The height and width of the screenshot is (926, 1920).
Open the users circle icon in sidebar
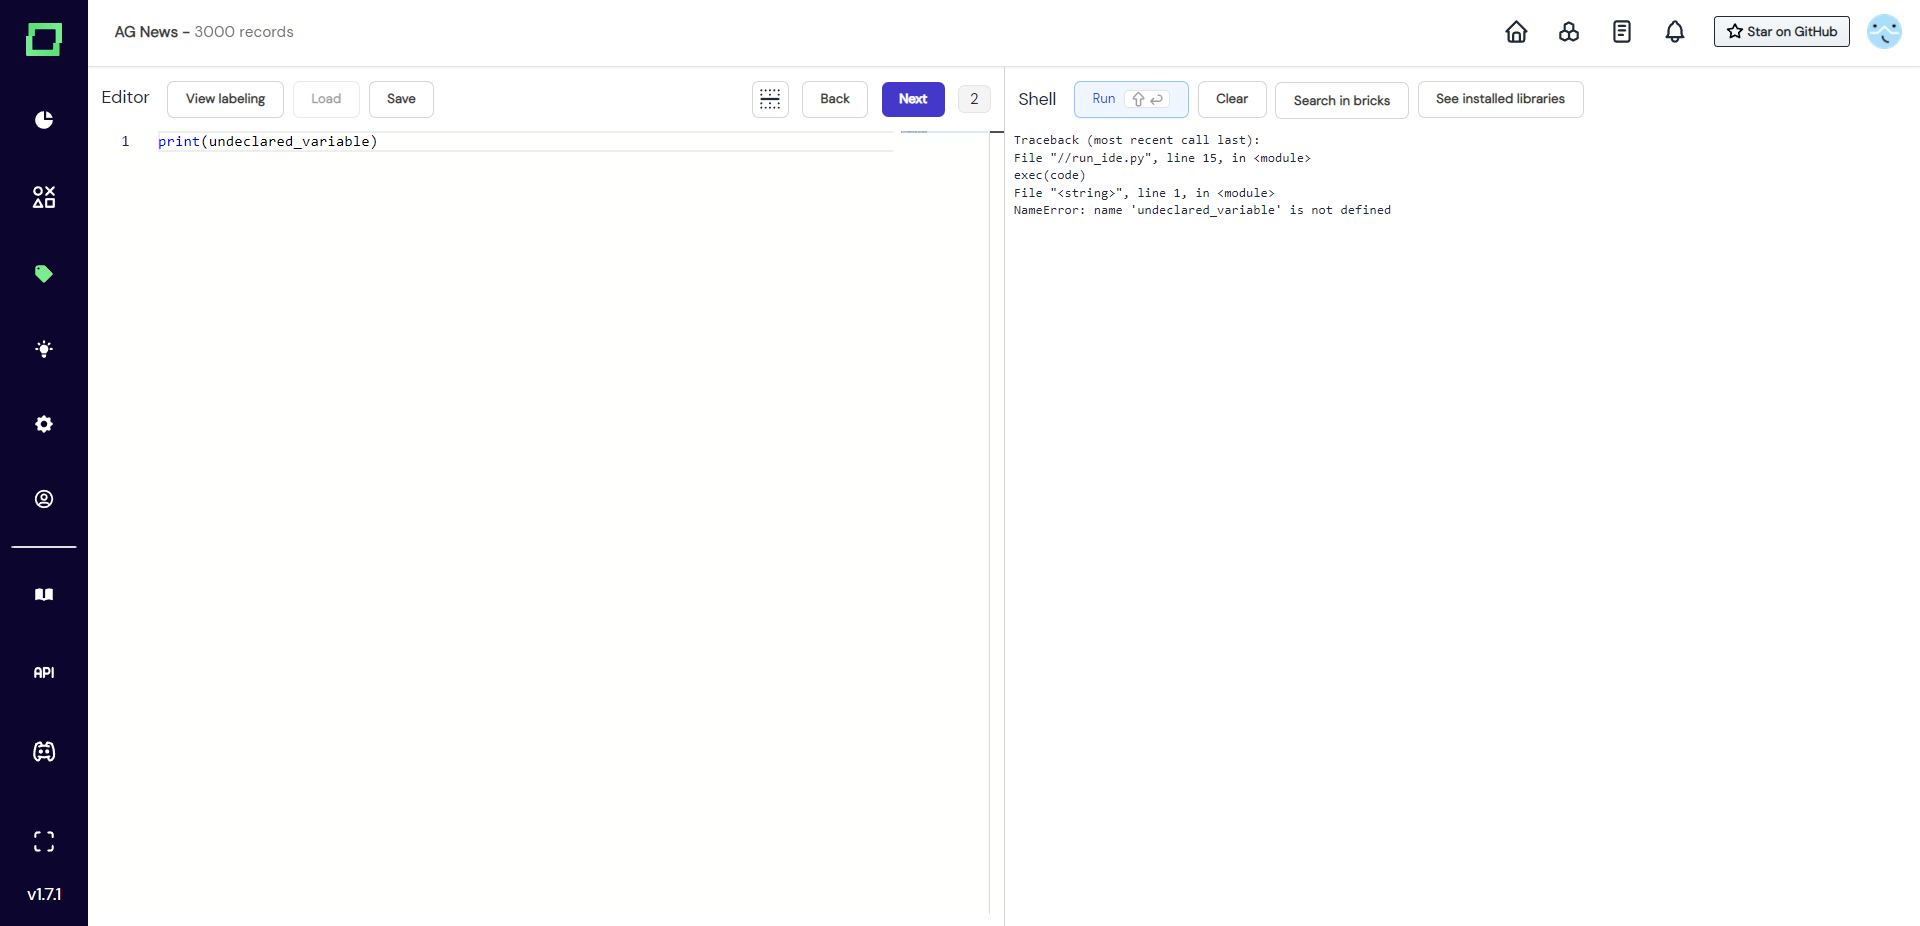(44, 499)
